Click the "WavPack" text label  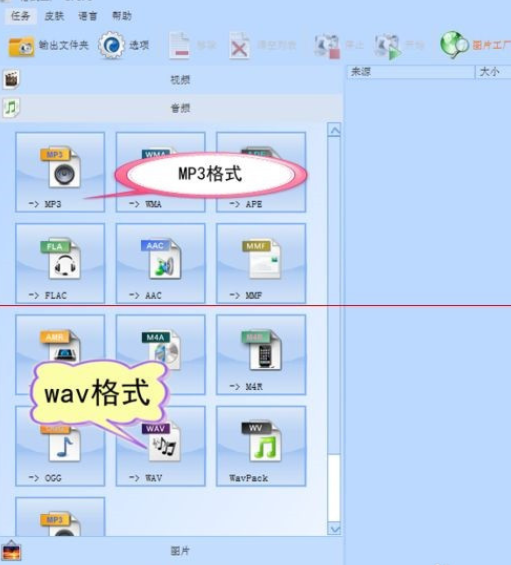pyautogui.click(x=249, y=478)
